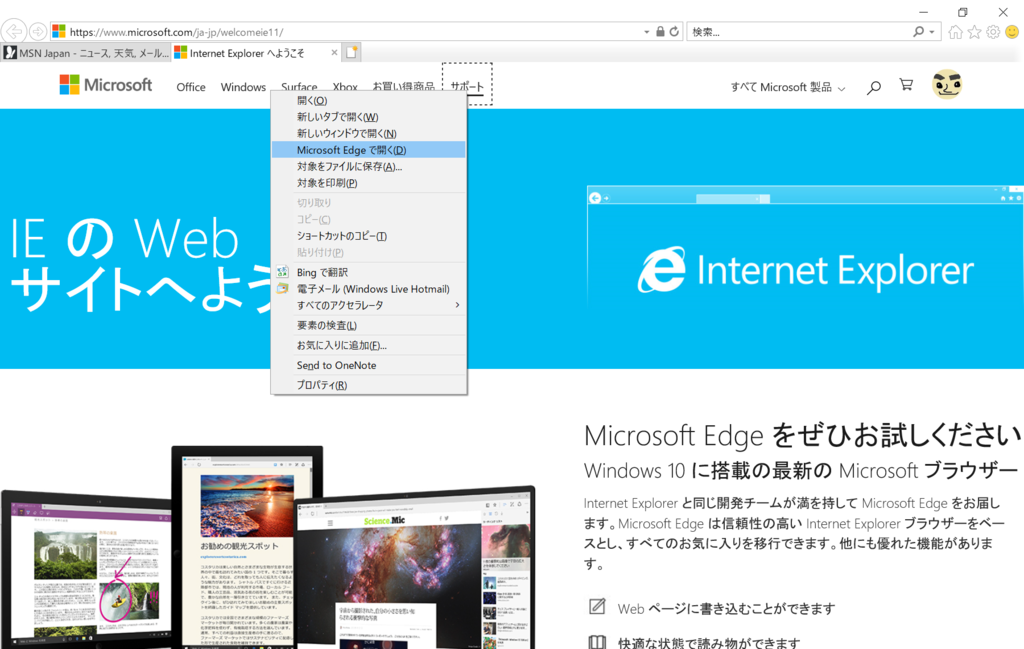
Task: Click the lock security icon in address bar
Action: point(660,31)
